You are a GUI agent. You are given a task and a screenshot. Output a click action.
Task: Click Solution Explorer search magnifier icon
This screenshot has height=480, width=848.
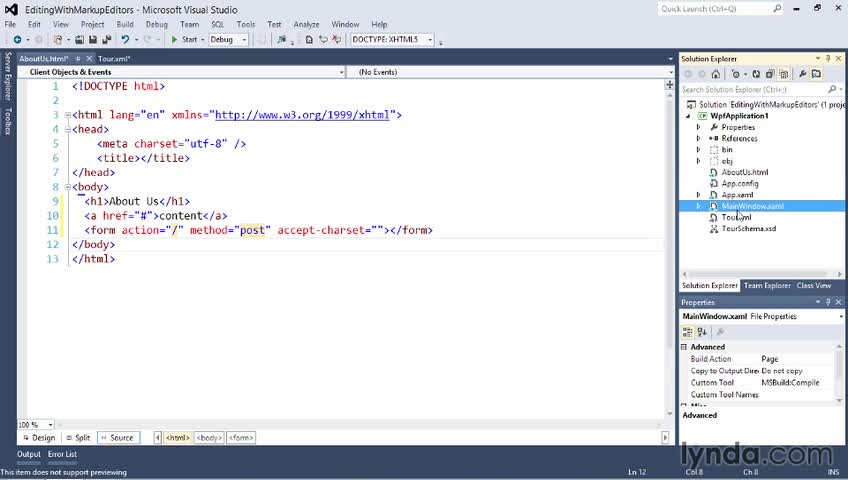832,89
